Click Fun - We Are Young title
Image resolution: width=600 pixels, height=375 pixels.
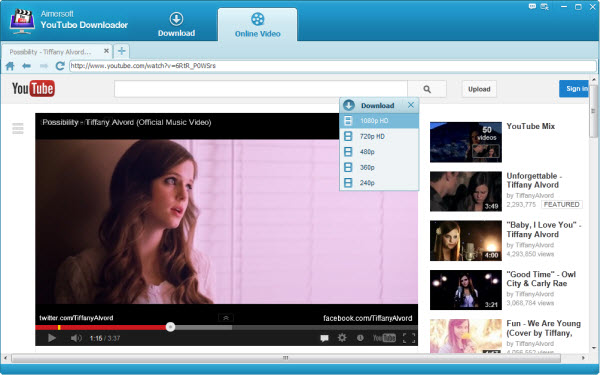pyautogui.click(x=543, y=328)
